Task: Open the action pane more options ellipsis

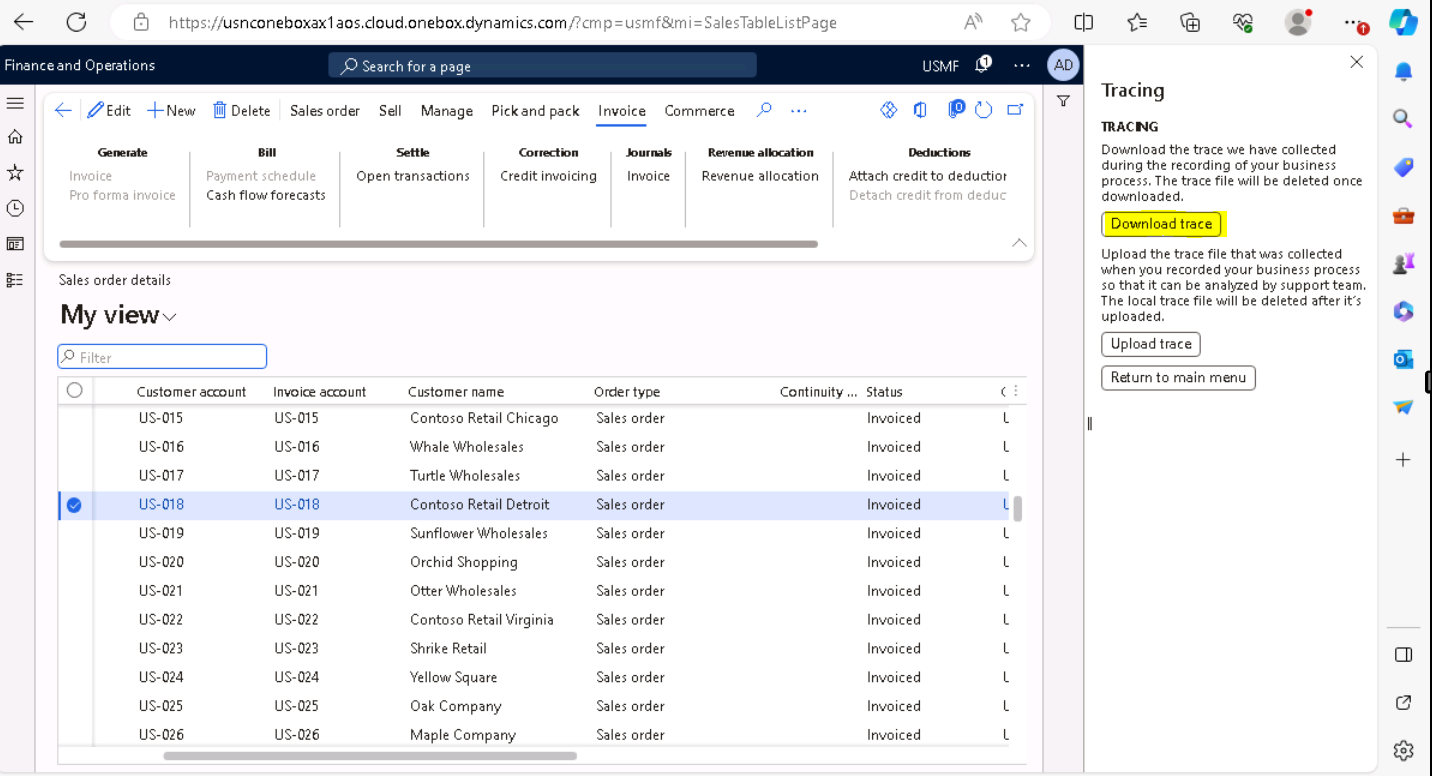Action: (x=798, y=111)
